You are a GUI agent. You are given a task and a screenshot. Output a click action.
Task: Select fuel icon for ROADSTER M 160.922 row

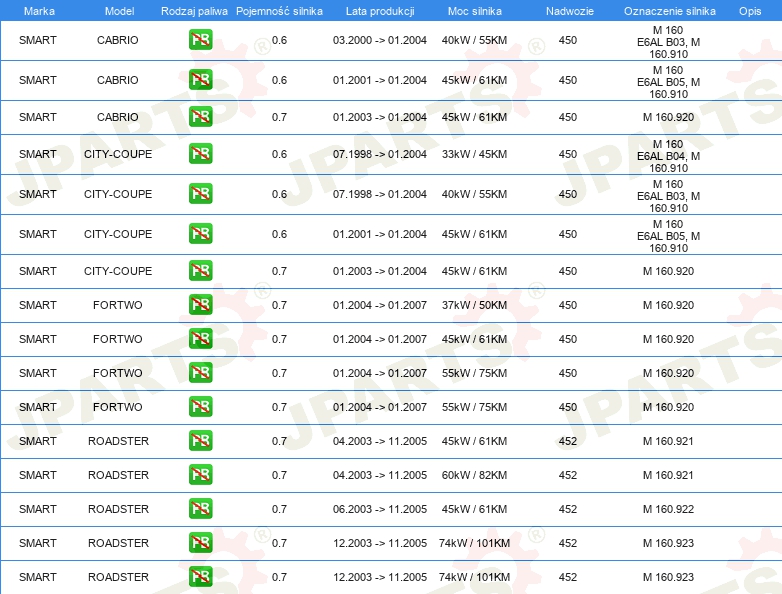[200, 509]
